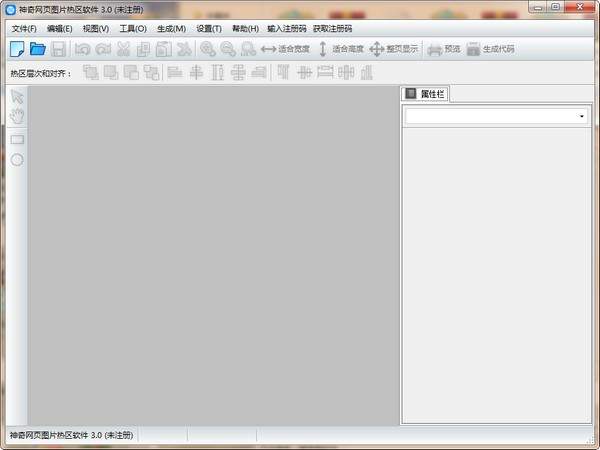Minimize the application window
This screenshot has width=600, height=450.
tap(538, 7)
